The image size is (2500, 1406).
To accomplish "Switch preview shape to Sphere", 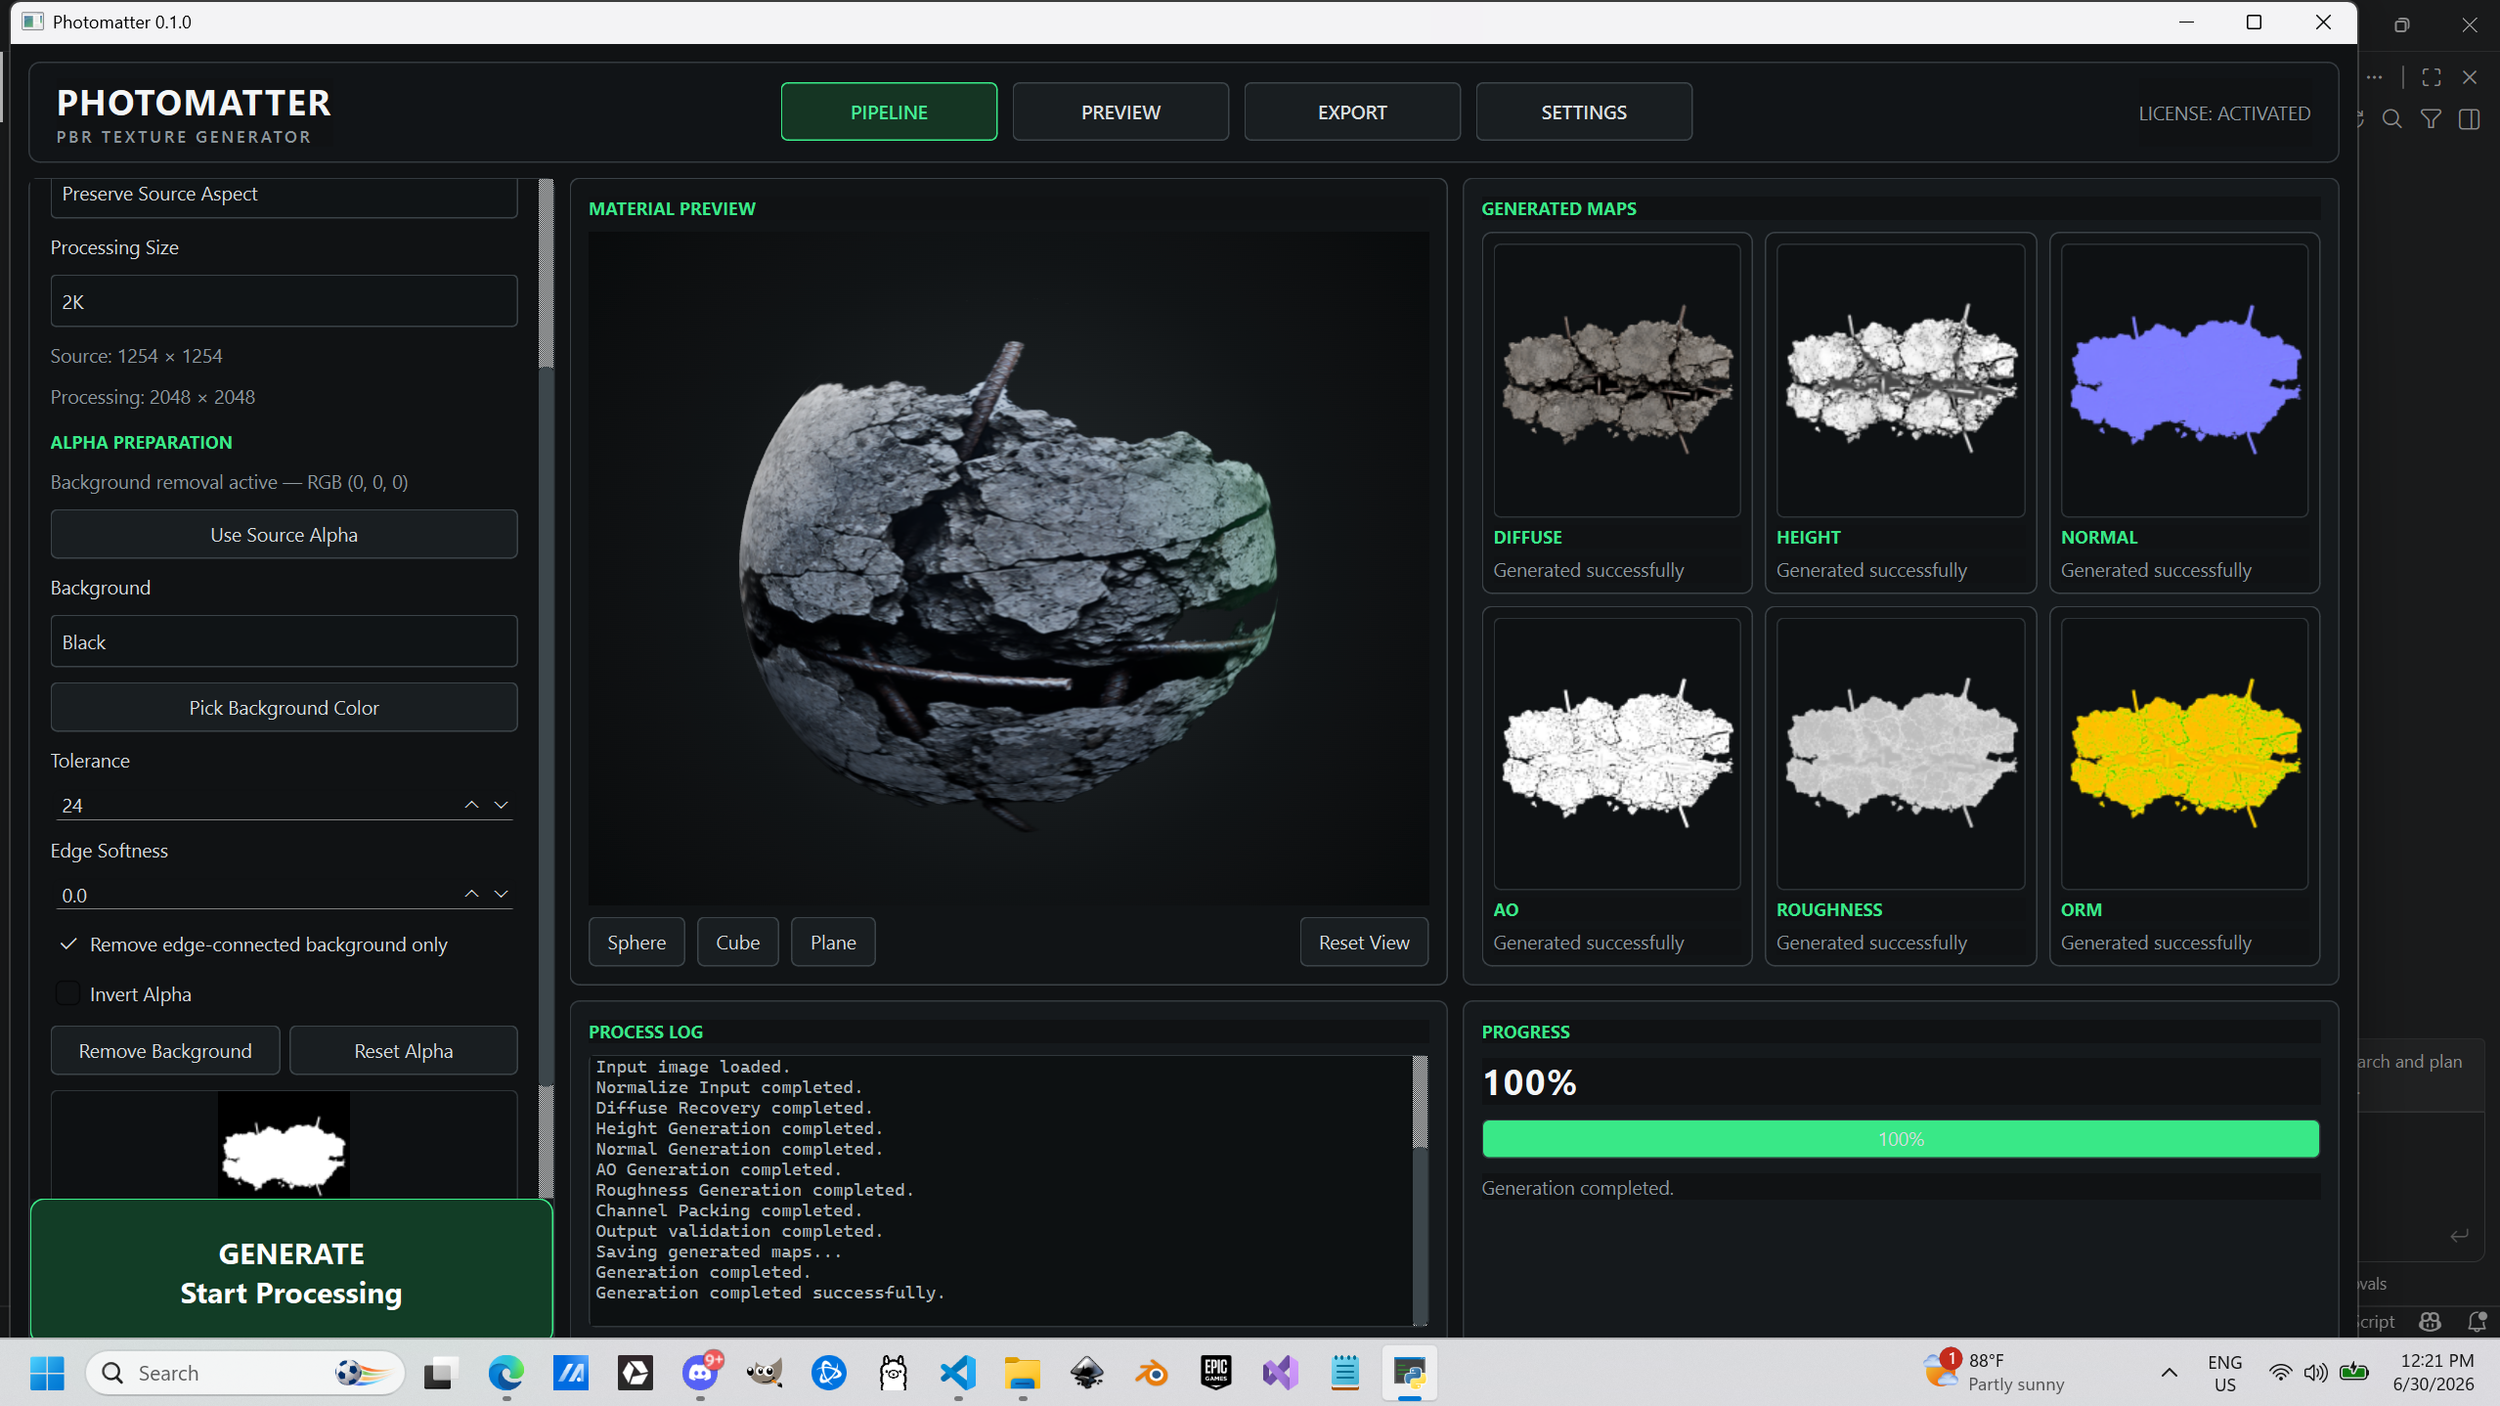I will pos(636,942).
